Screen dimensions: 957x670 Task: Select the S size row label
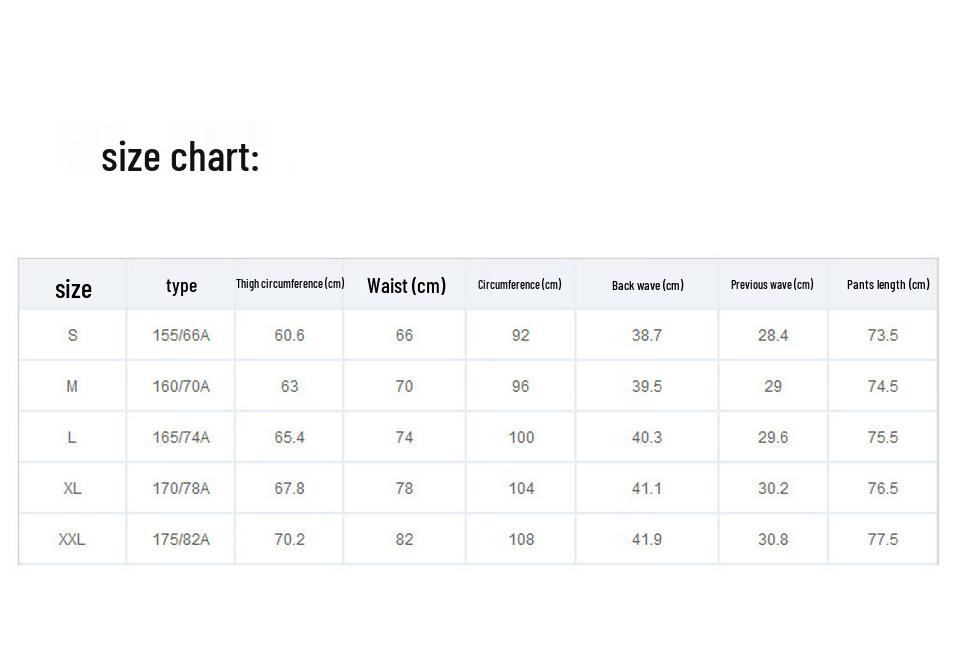[73, 335]
